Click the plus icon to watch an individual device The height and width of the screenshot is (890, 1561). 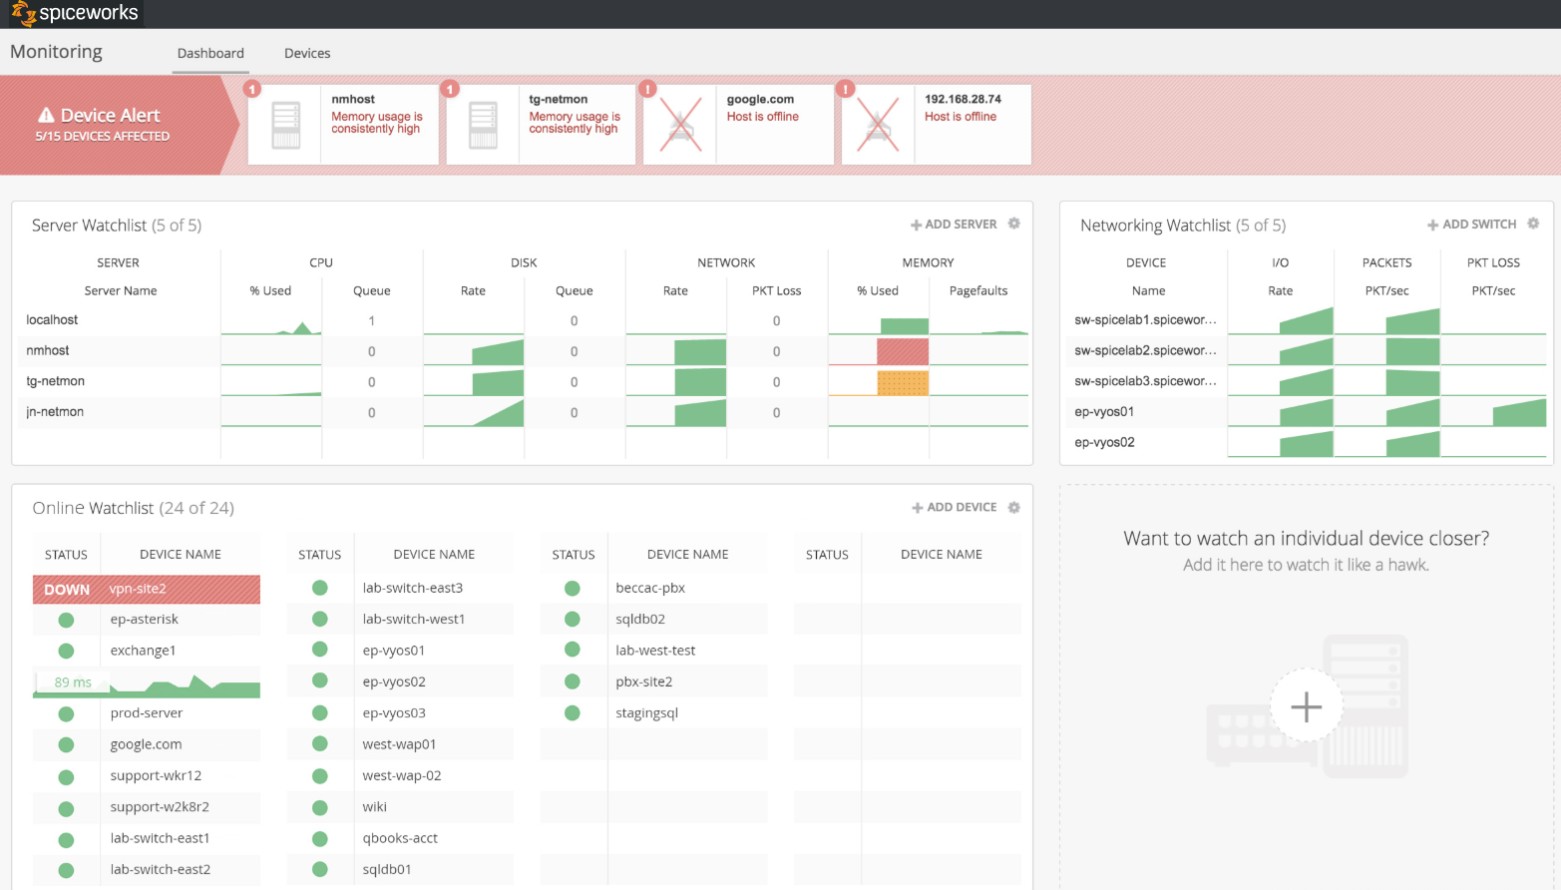click(1305, 707)
